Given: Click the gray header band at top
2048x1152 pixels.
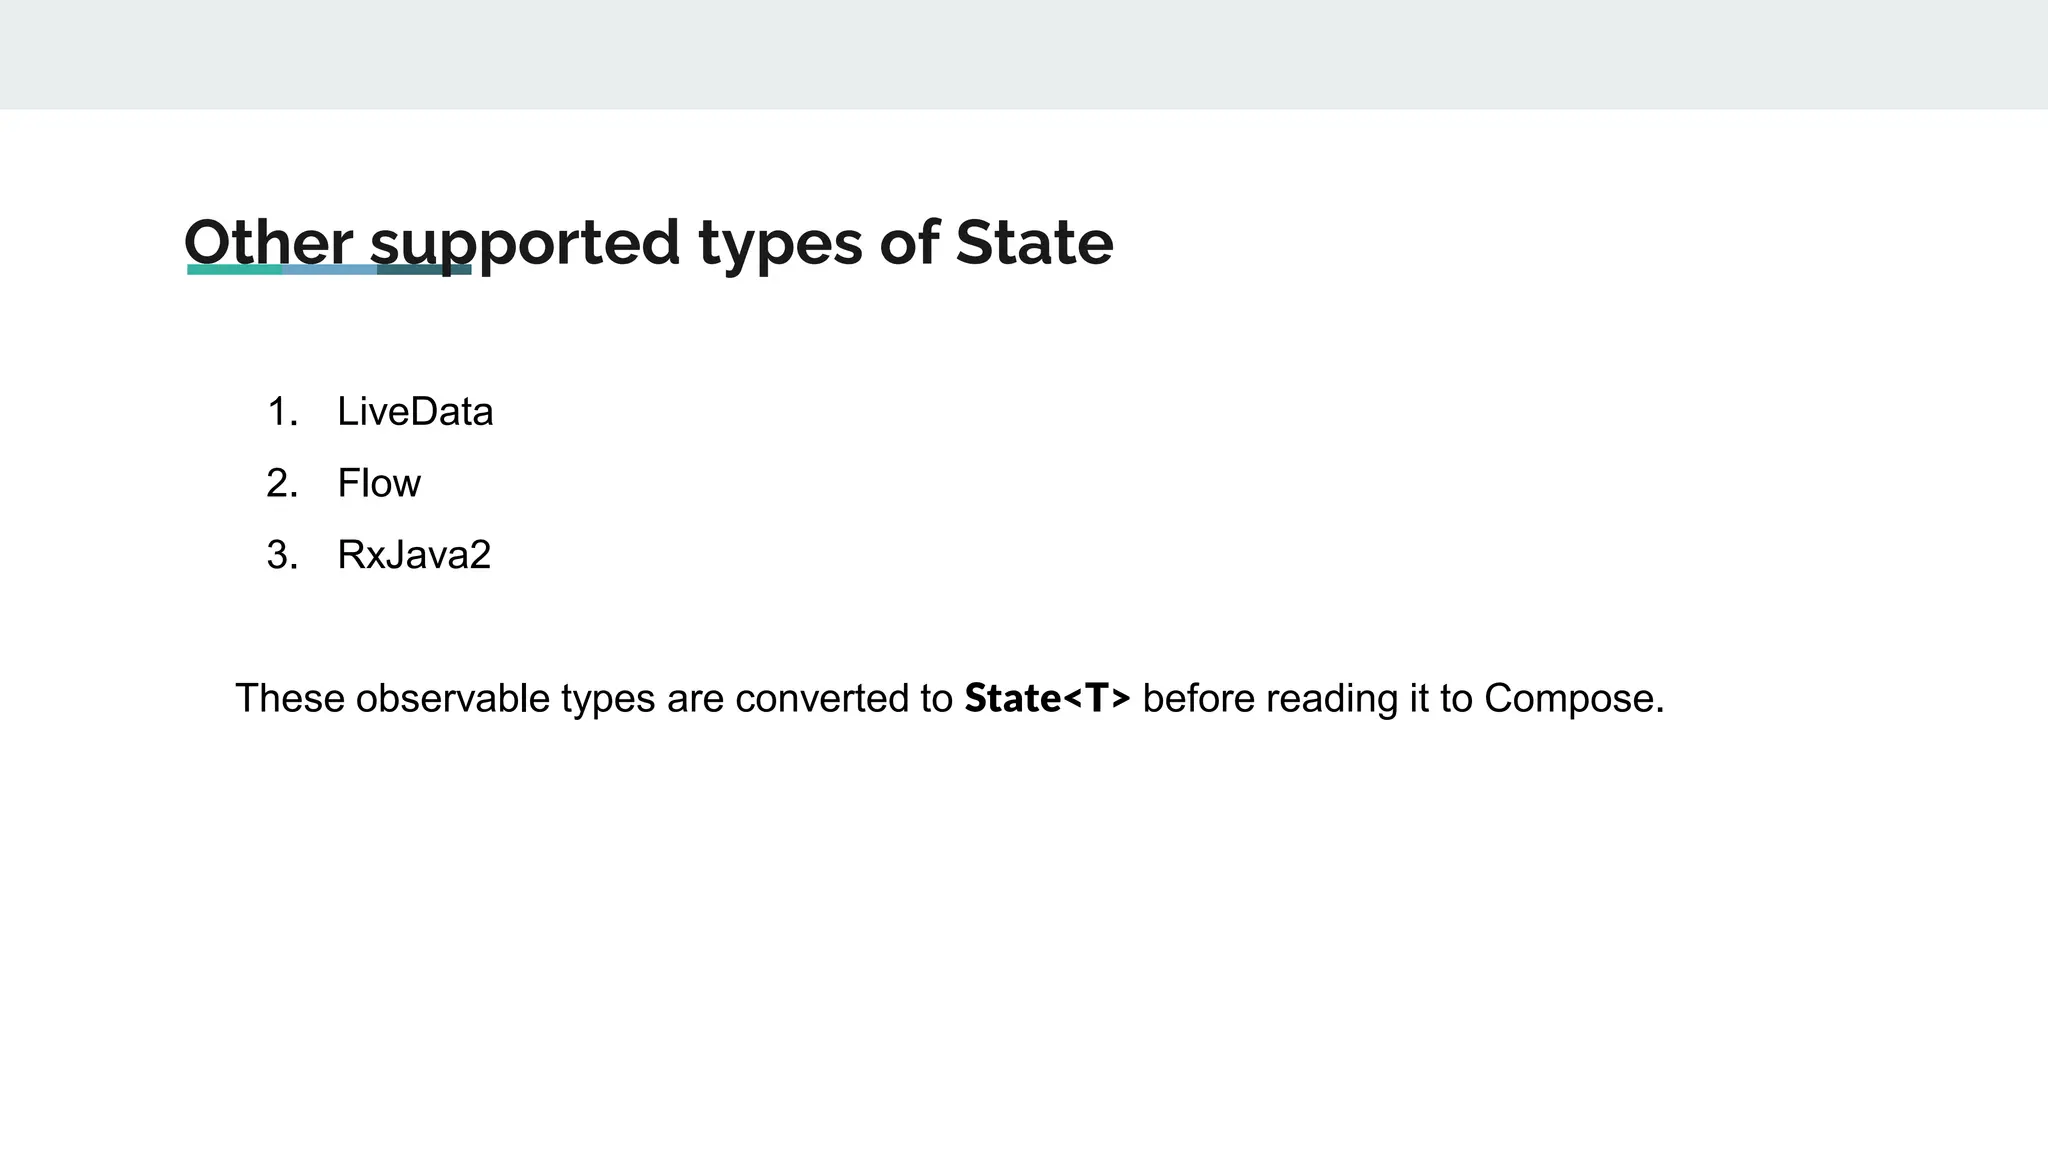Looking at the screenshot, I should point(1024,54).
